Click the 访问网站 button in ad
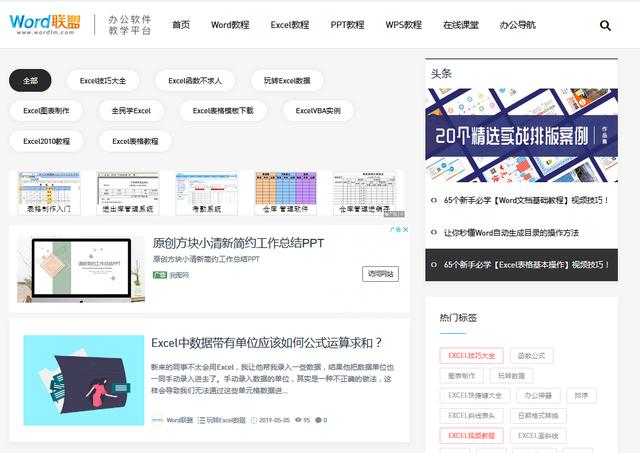The image size is (640, 453). [x=380, y=274]
